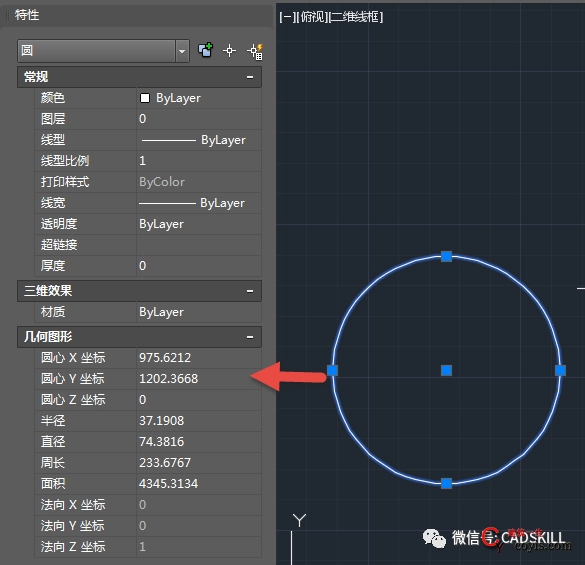
Task: Edit 圆心 Z 坐标 value 0
Action: coord(199,400)
